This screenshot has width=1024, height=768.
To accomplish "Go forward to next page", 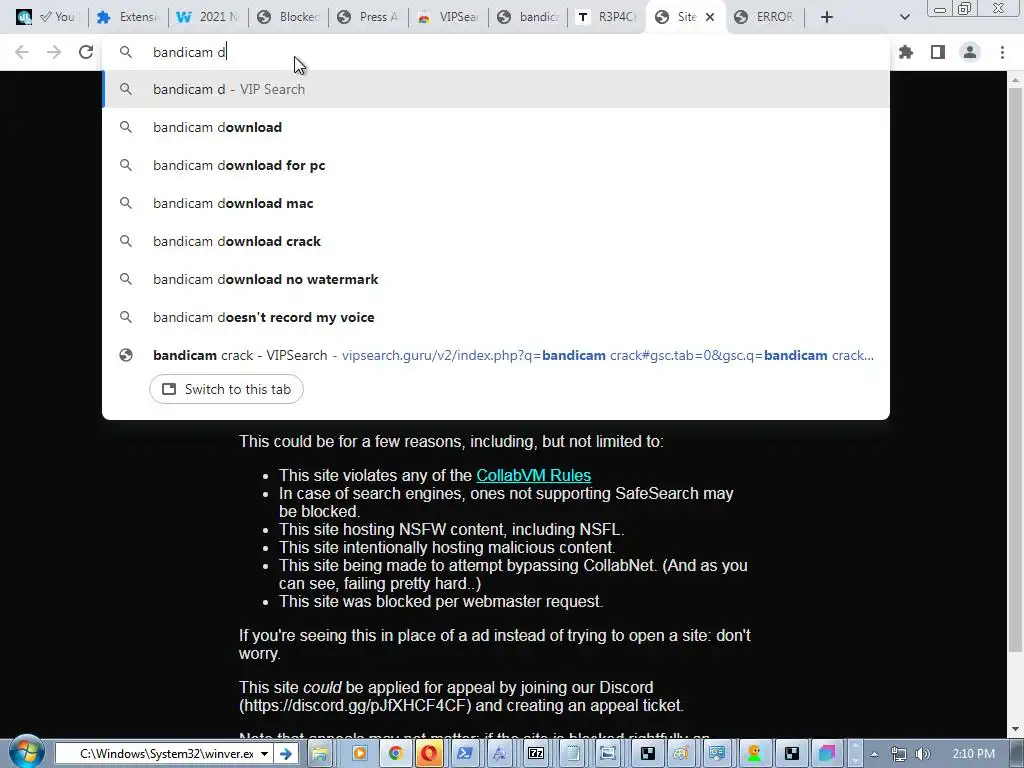I will pos(54,52).
